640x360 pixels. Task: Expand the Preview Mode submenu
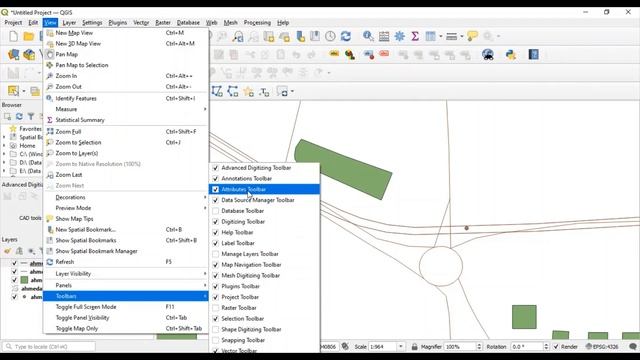click(x=126, y=208)
